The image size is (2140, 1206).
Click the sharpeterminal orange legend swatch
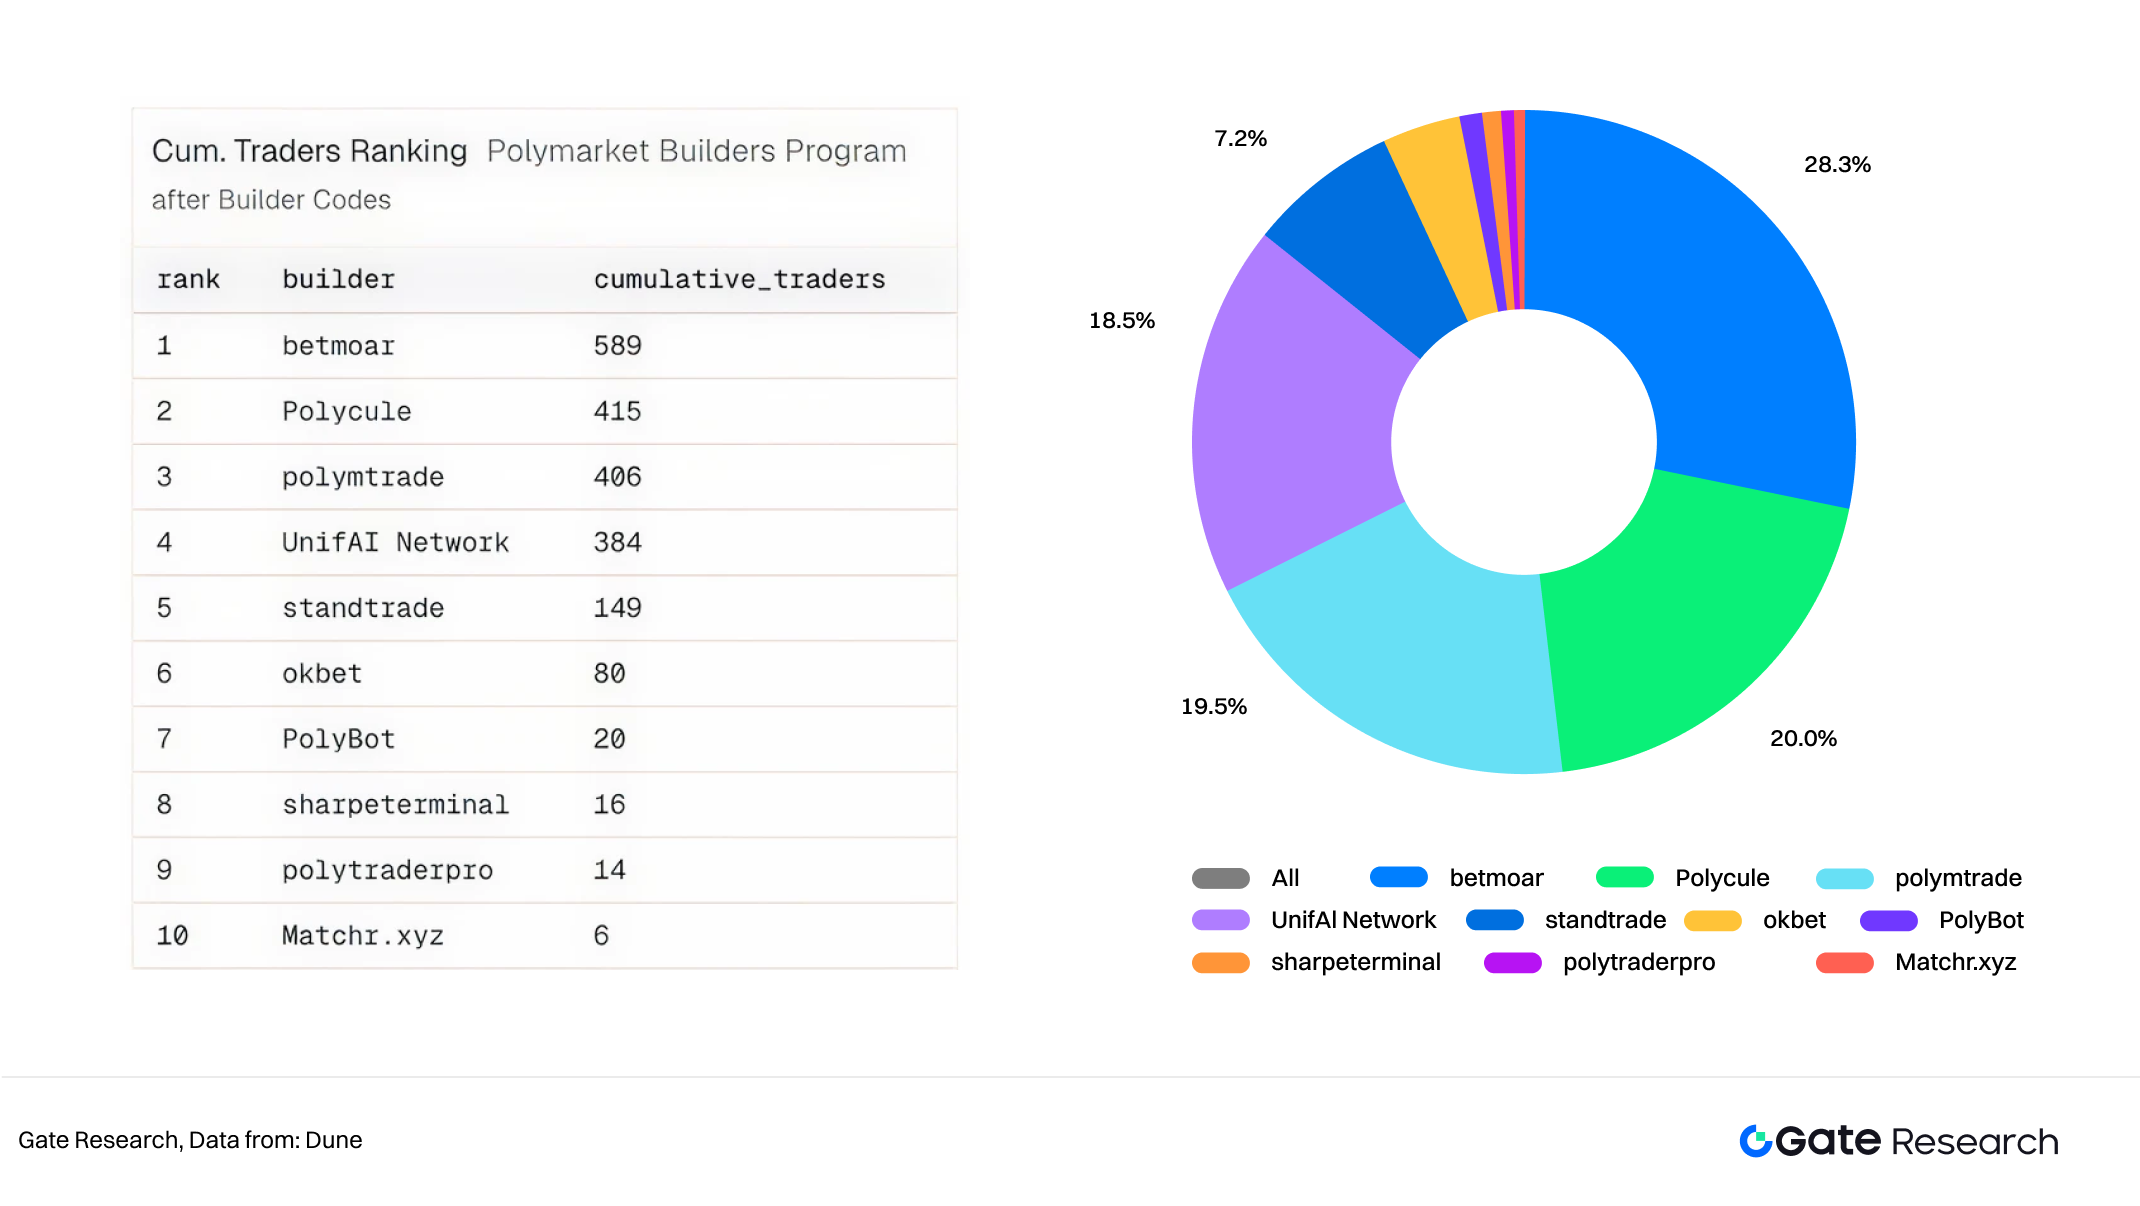click(1220, 962)
